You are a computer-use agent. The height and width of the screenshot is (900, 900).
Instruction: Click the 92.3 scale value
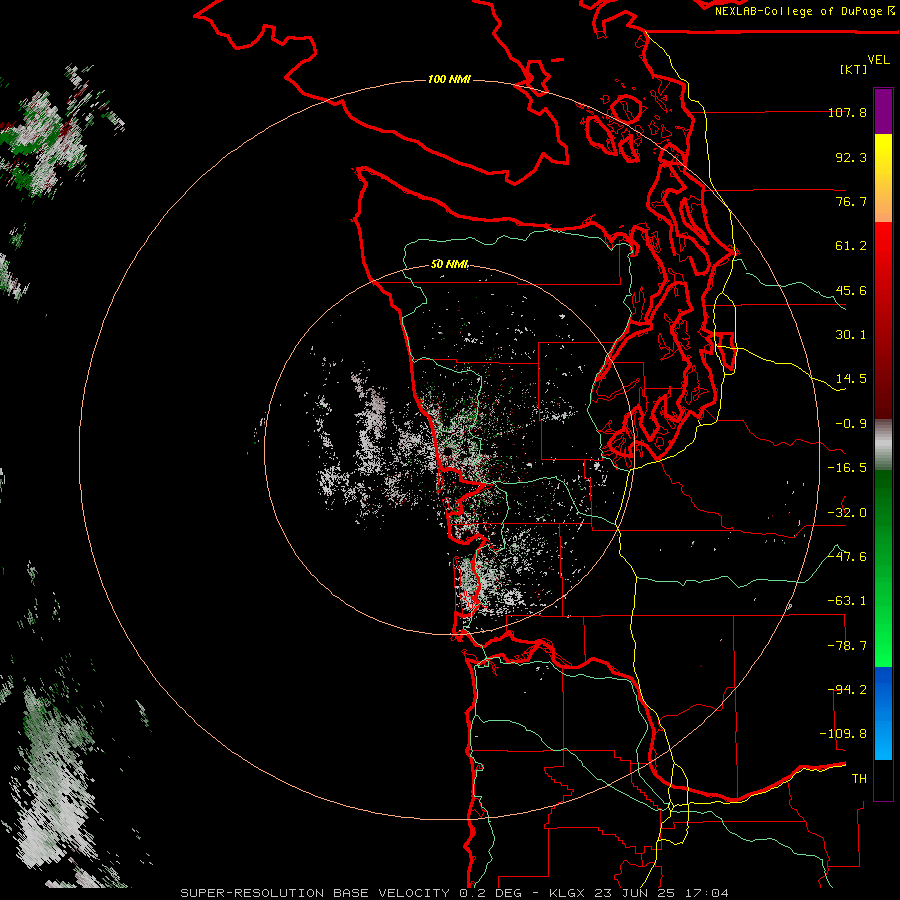click(851, 157)
